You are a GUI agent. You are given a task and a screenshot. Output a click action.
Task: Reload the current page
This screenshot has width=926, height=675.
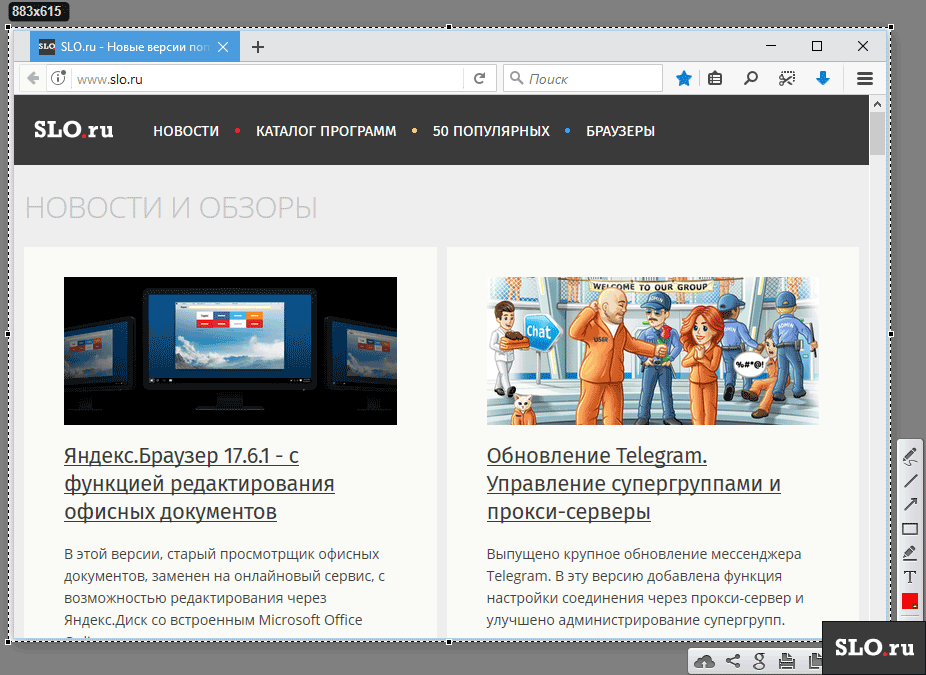(480, 78)
